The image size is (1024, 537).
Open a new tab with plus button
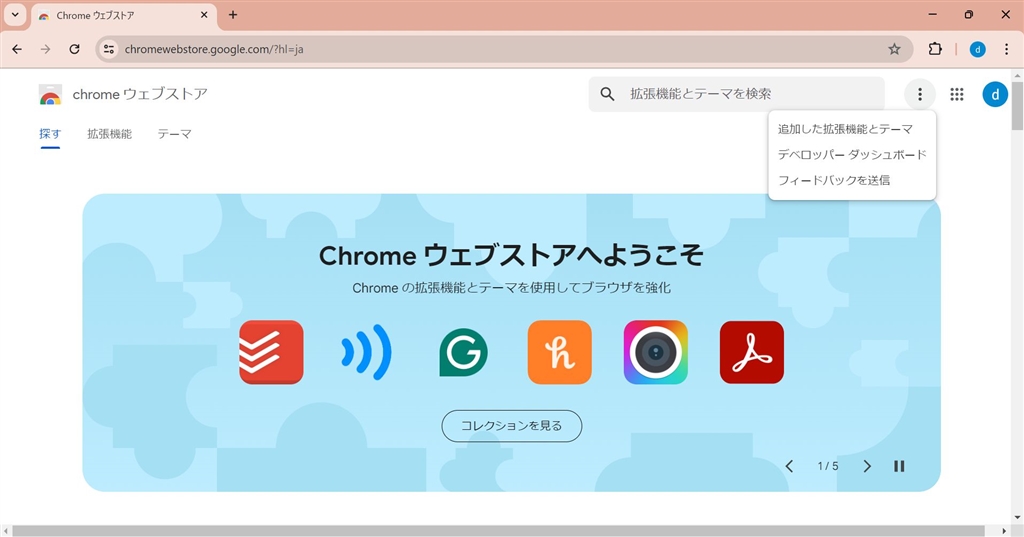(232, 14)
